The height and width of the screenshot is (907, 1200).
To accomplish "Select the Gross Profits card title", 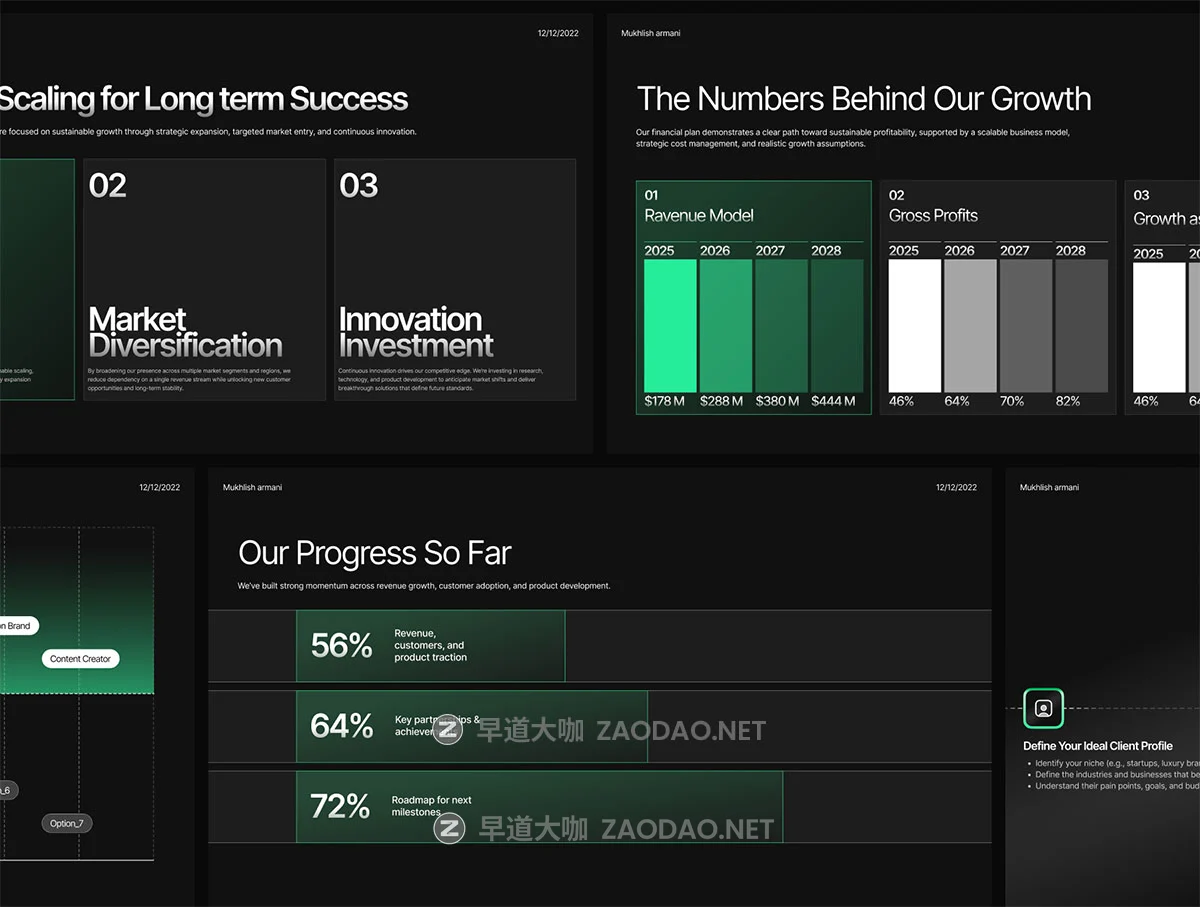I will click(933, 216).
